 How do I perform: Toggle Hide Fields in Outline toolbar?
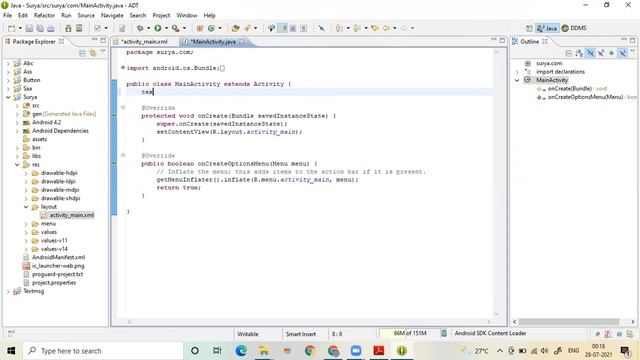tap(590, 53)
